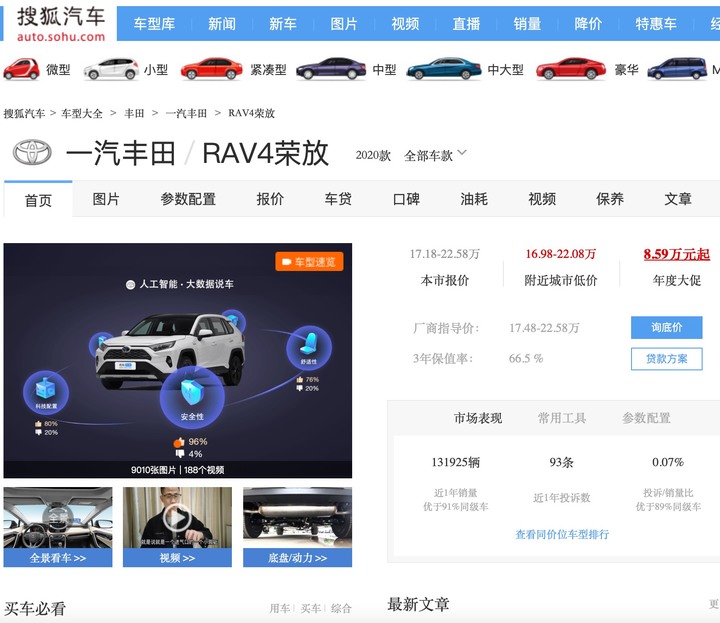The image size is (720, 623).
Task: Open 新车 in top navigation
Action: click(x=282, y=24)
